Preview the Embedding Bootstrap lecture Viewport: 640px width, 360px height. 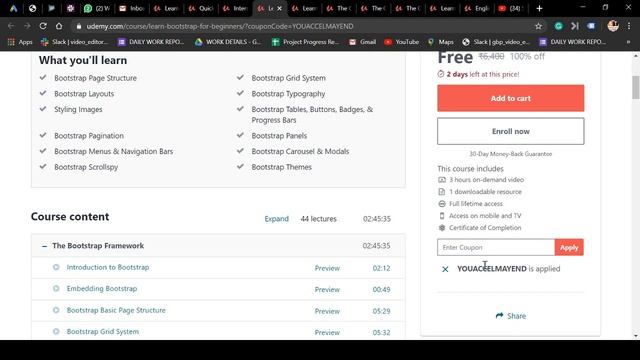tap(327, 289)
